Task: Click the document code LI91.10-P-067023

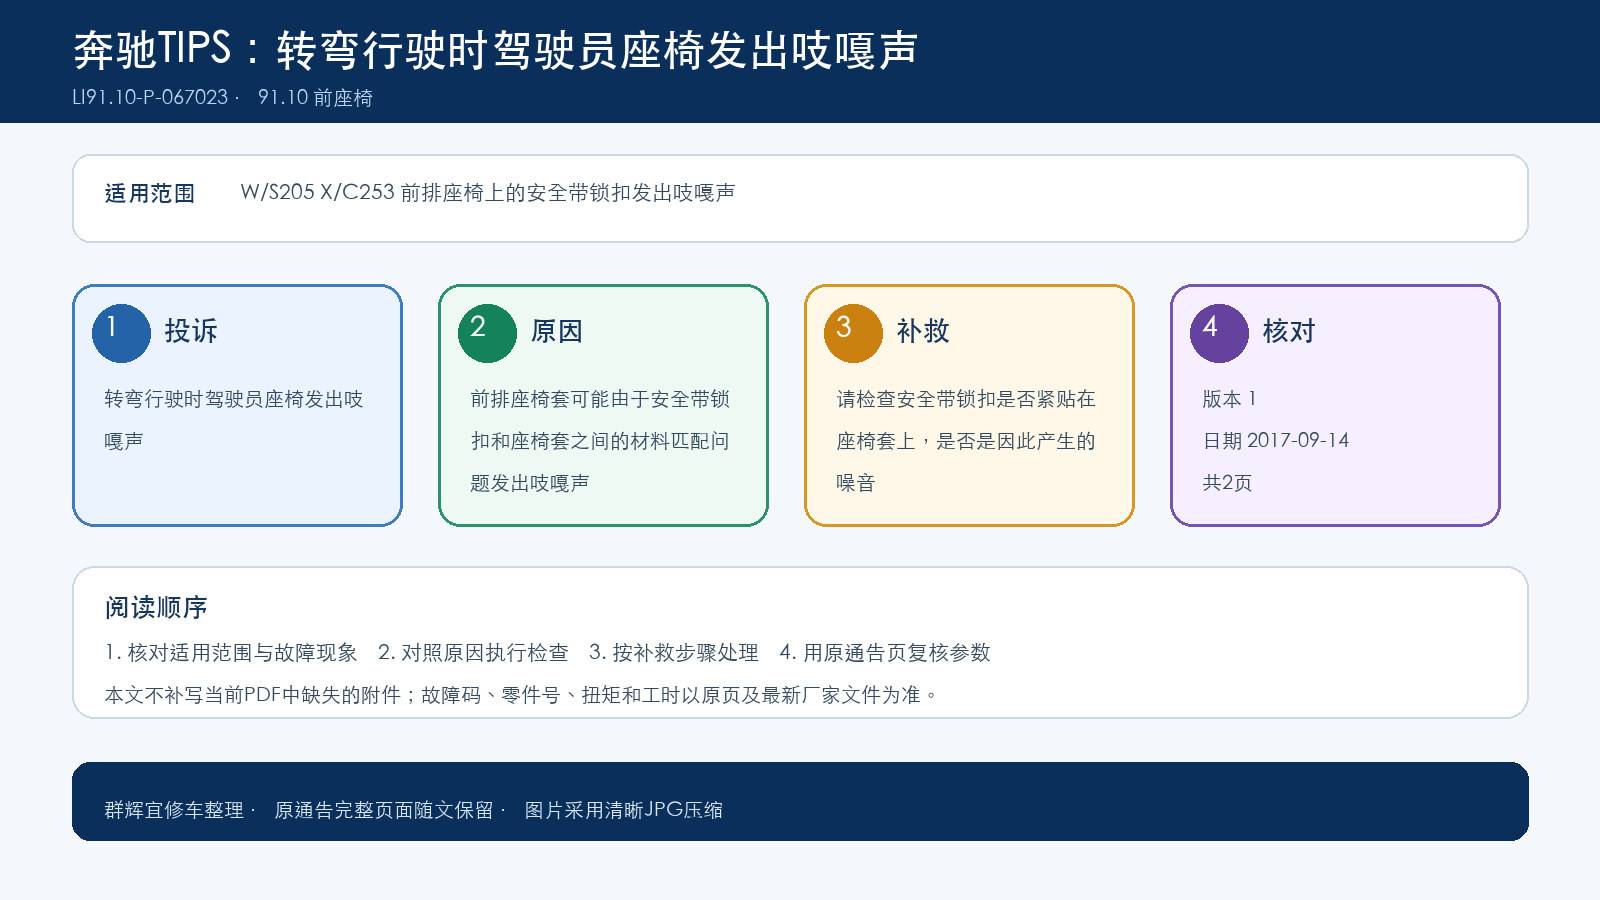Action: pyautogui.click(x=151, y=97)
